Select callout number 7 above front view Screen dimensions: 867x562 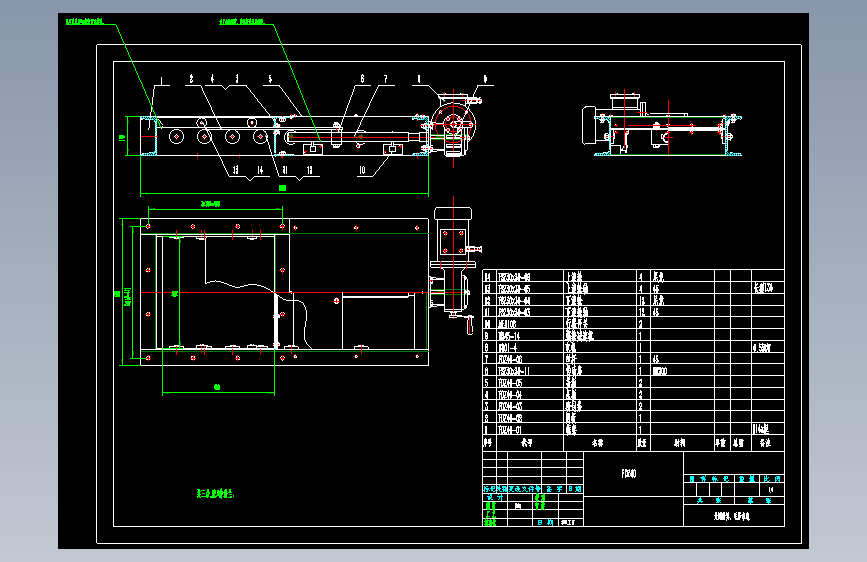(x=385, y=79)
